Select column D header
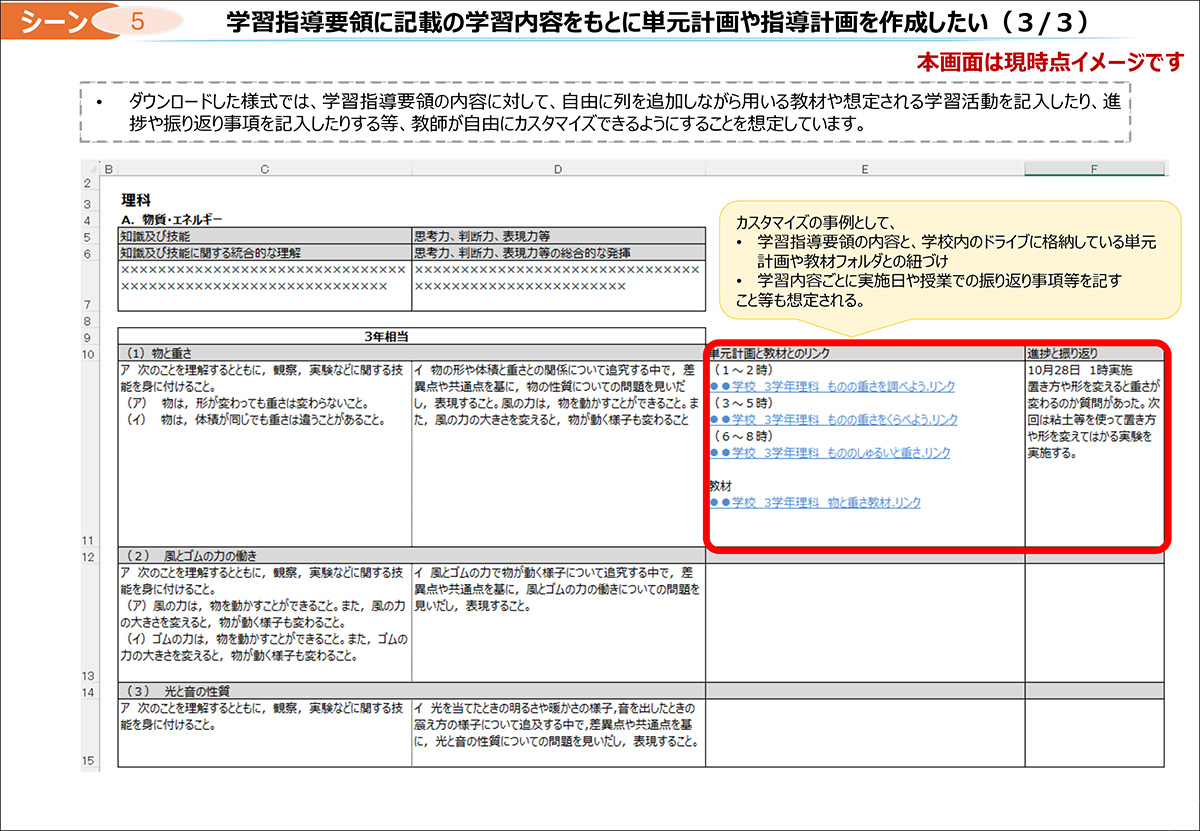This screenshot has height=831, width=1200. [558, 169]
